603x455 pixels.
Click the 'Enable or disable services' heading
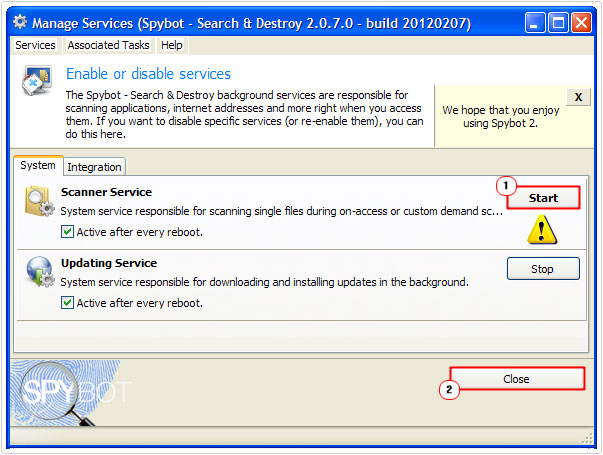(148, 74)
